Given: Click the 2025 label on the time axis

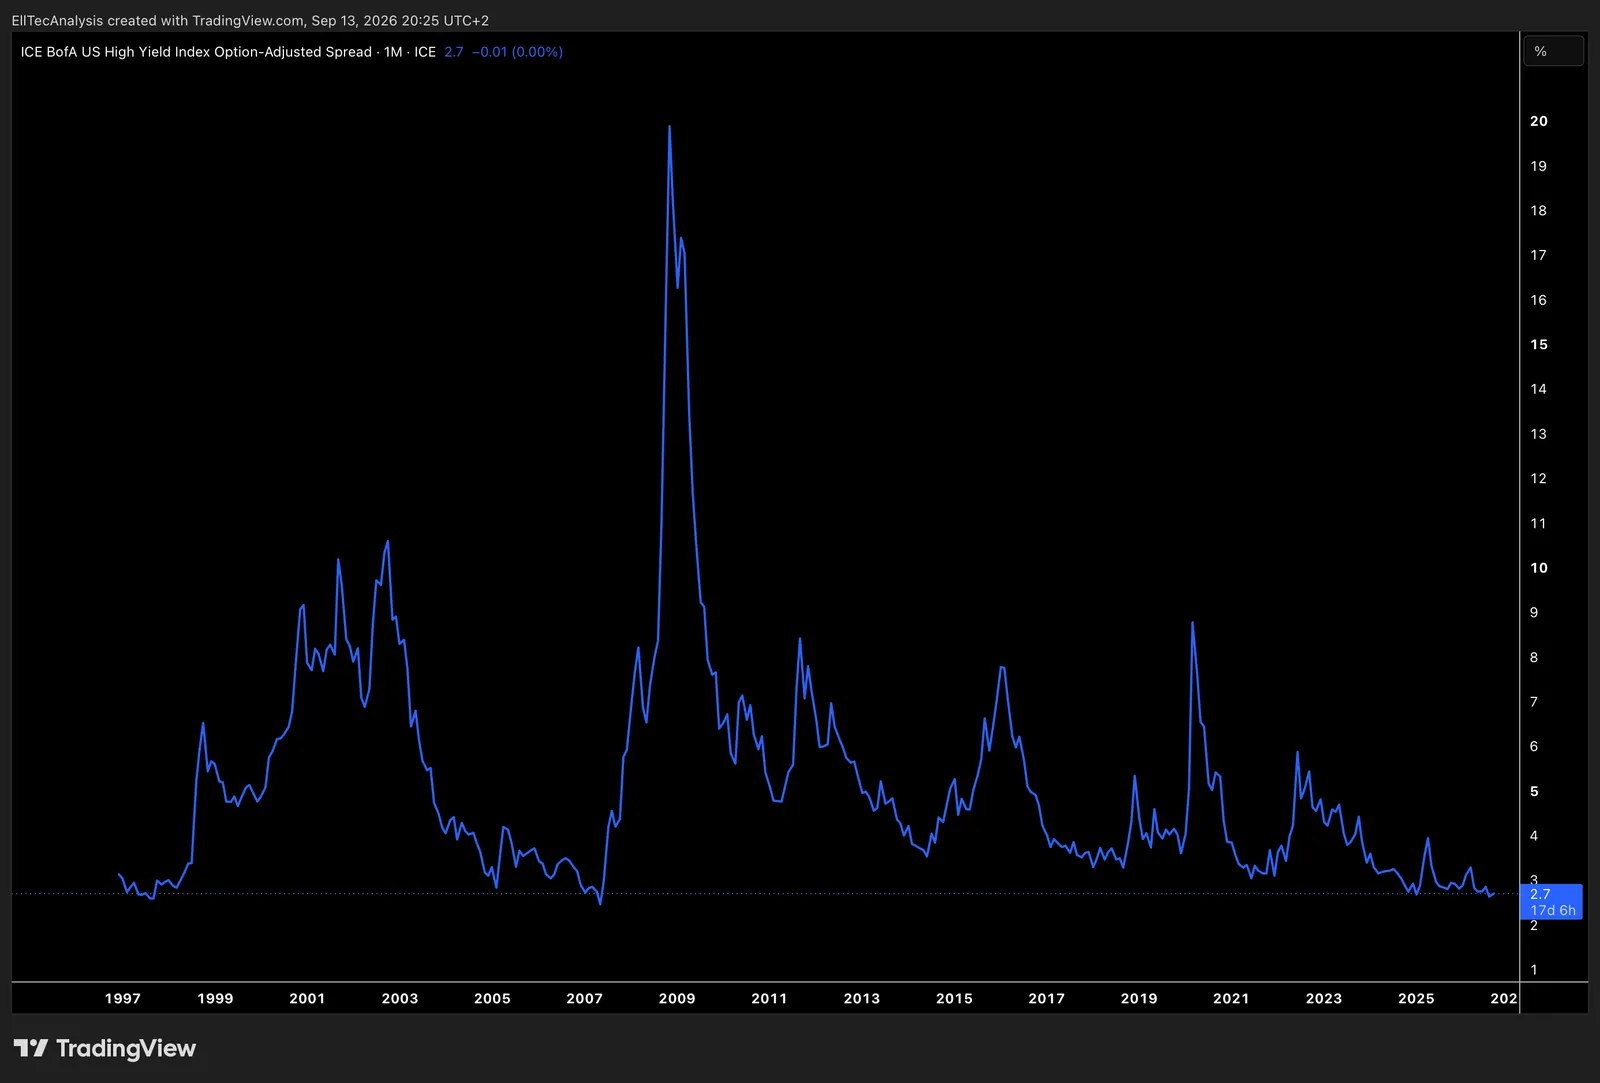Looking at the screenshot, I should 1416,998.
